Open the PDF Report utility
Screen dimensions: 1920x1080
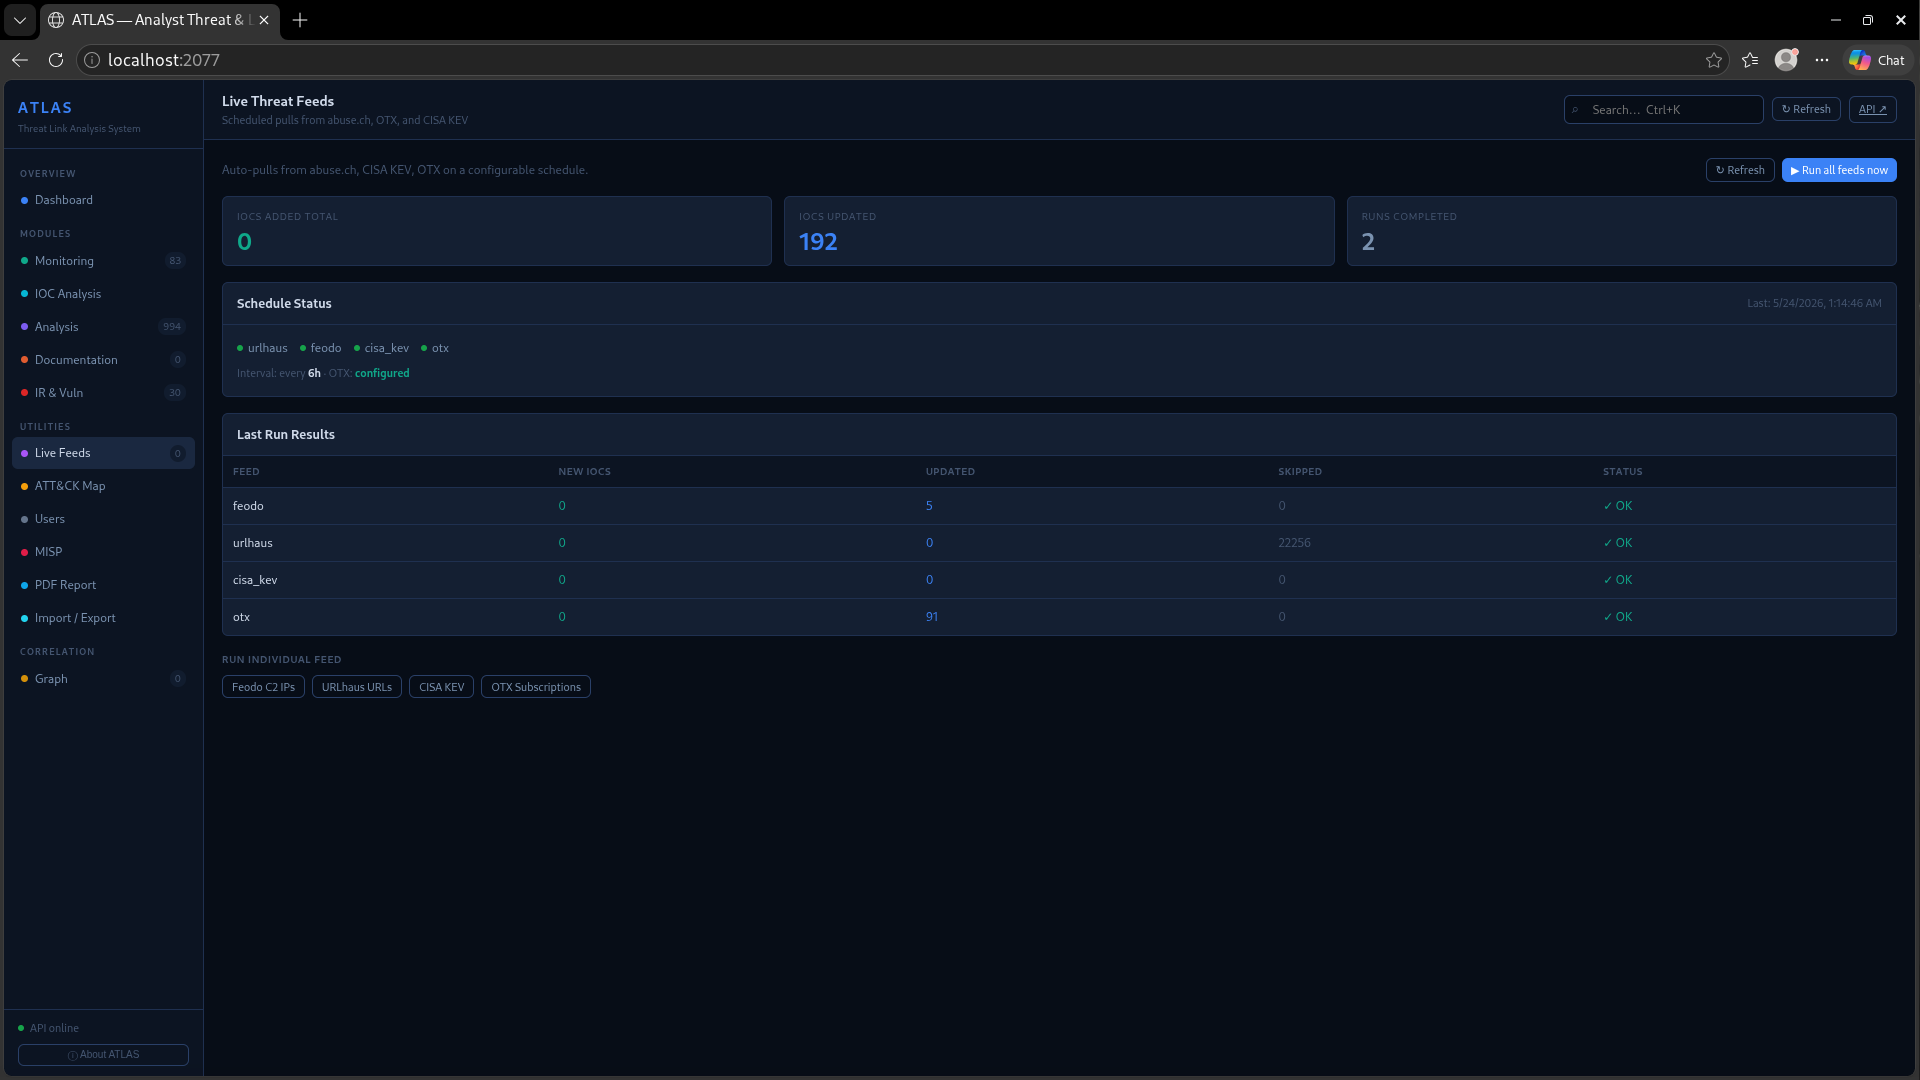click(x=103, y=585)
